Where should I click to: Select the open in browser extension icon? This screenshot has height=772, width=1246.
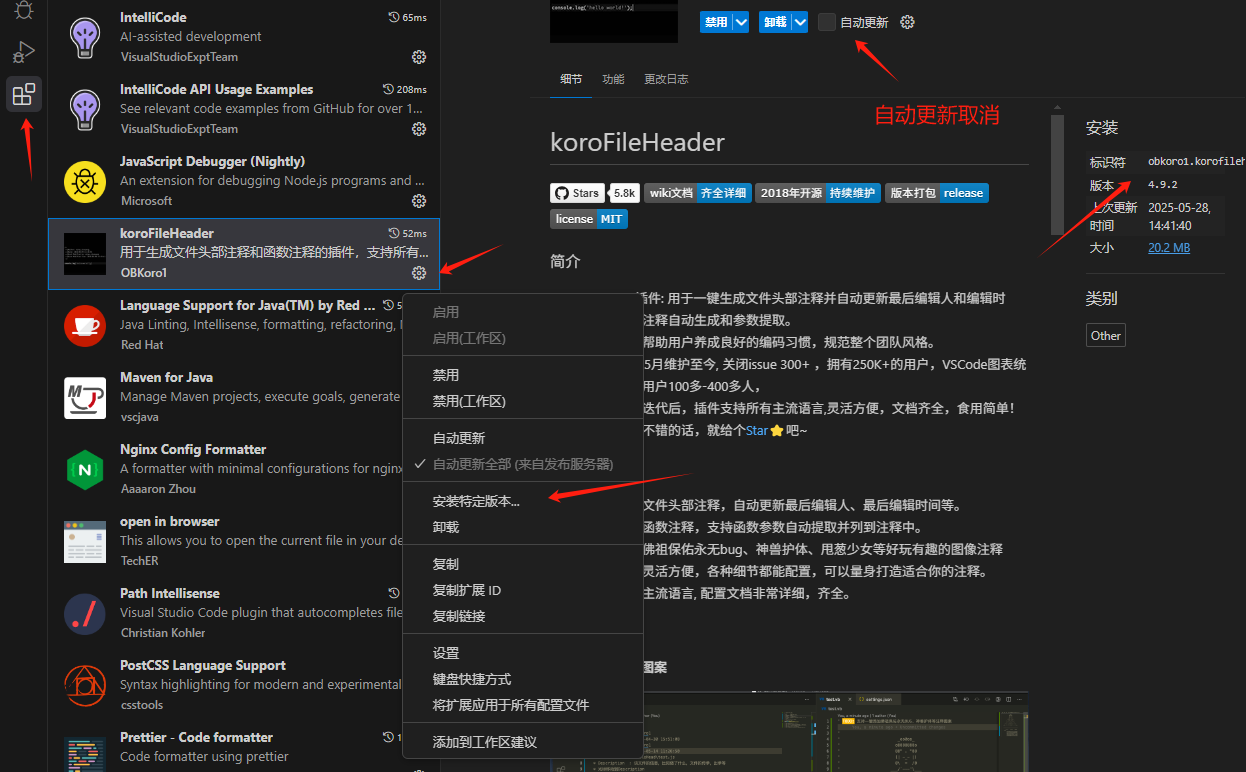(85, 542)
